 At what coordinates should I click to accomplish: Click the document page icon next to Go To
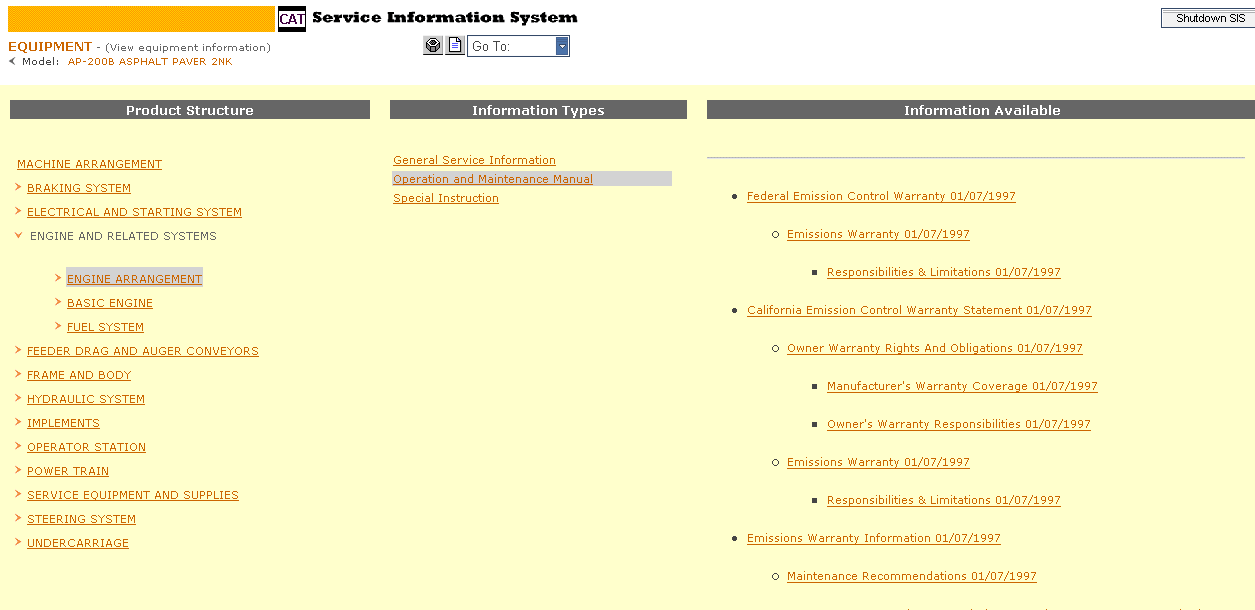click(x=455, y=46)
